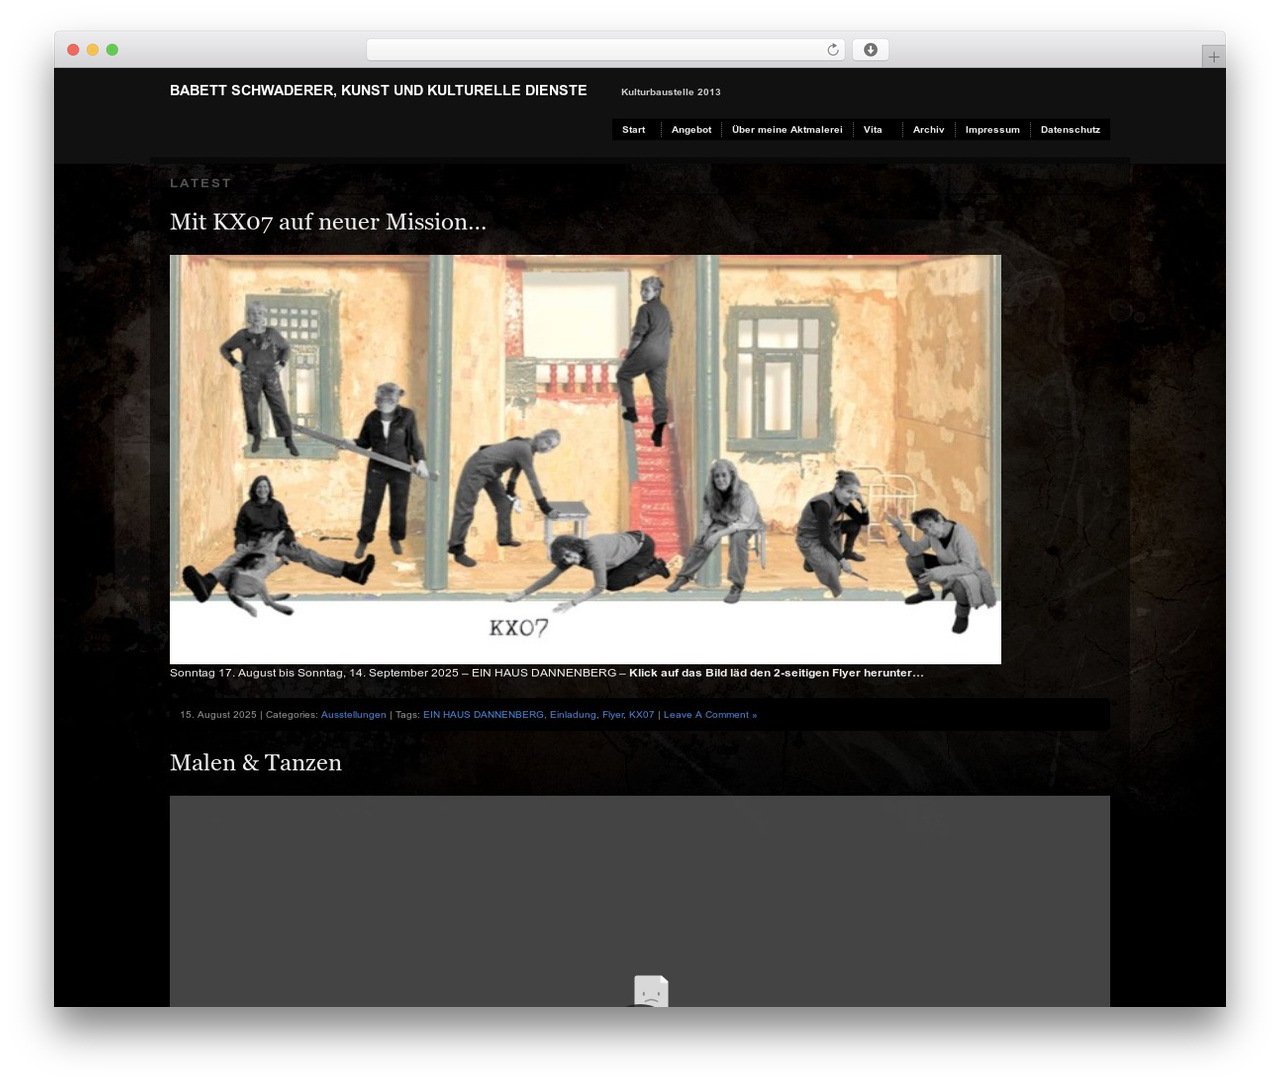The image size is (1280, 1084).
Task: Open the Malen & Tanzen post title
Action: click(x=256, y=763)
